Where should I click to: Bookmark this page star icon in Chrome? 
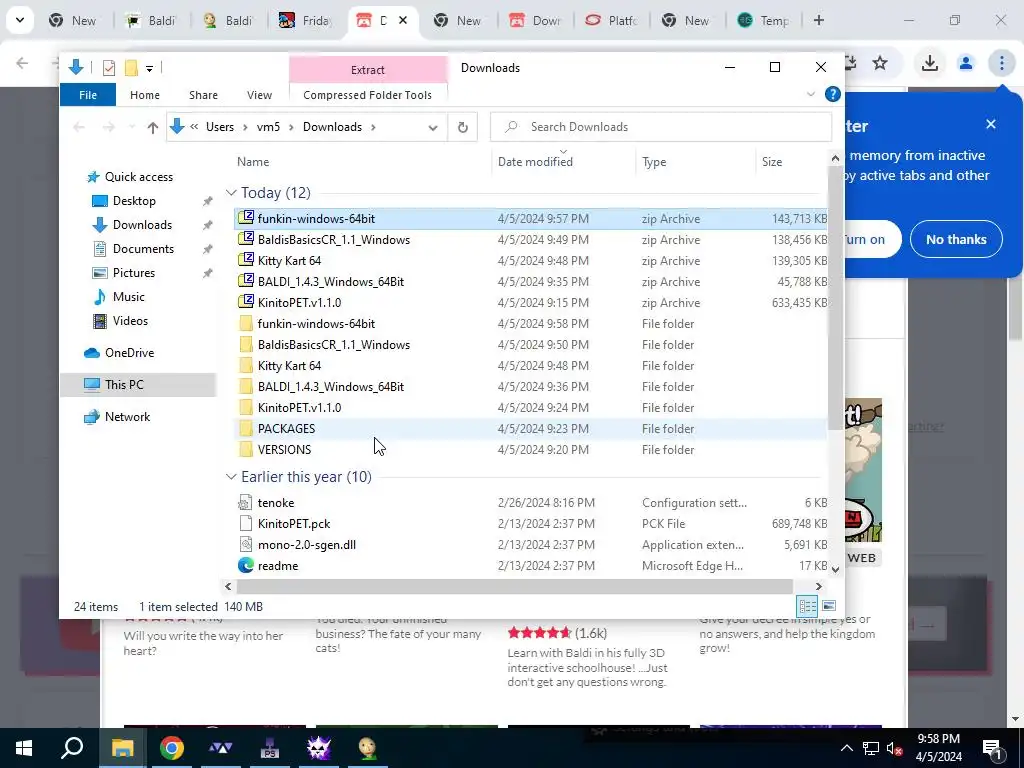pyautogui.click(x=880, y=63)
